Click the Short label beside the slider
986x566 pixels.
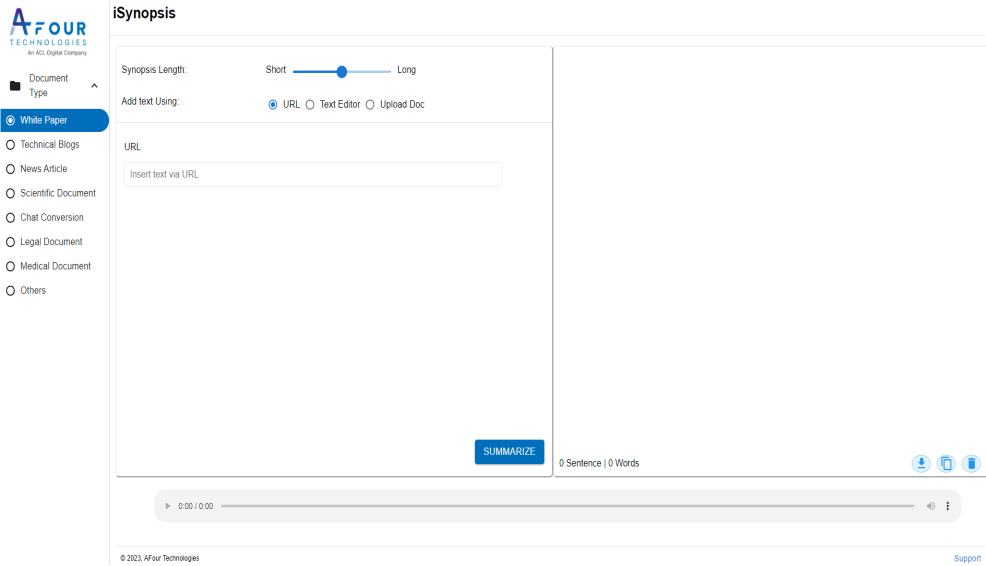[275, 70]
